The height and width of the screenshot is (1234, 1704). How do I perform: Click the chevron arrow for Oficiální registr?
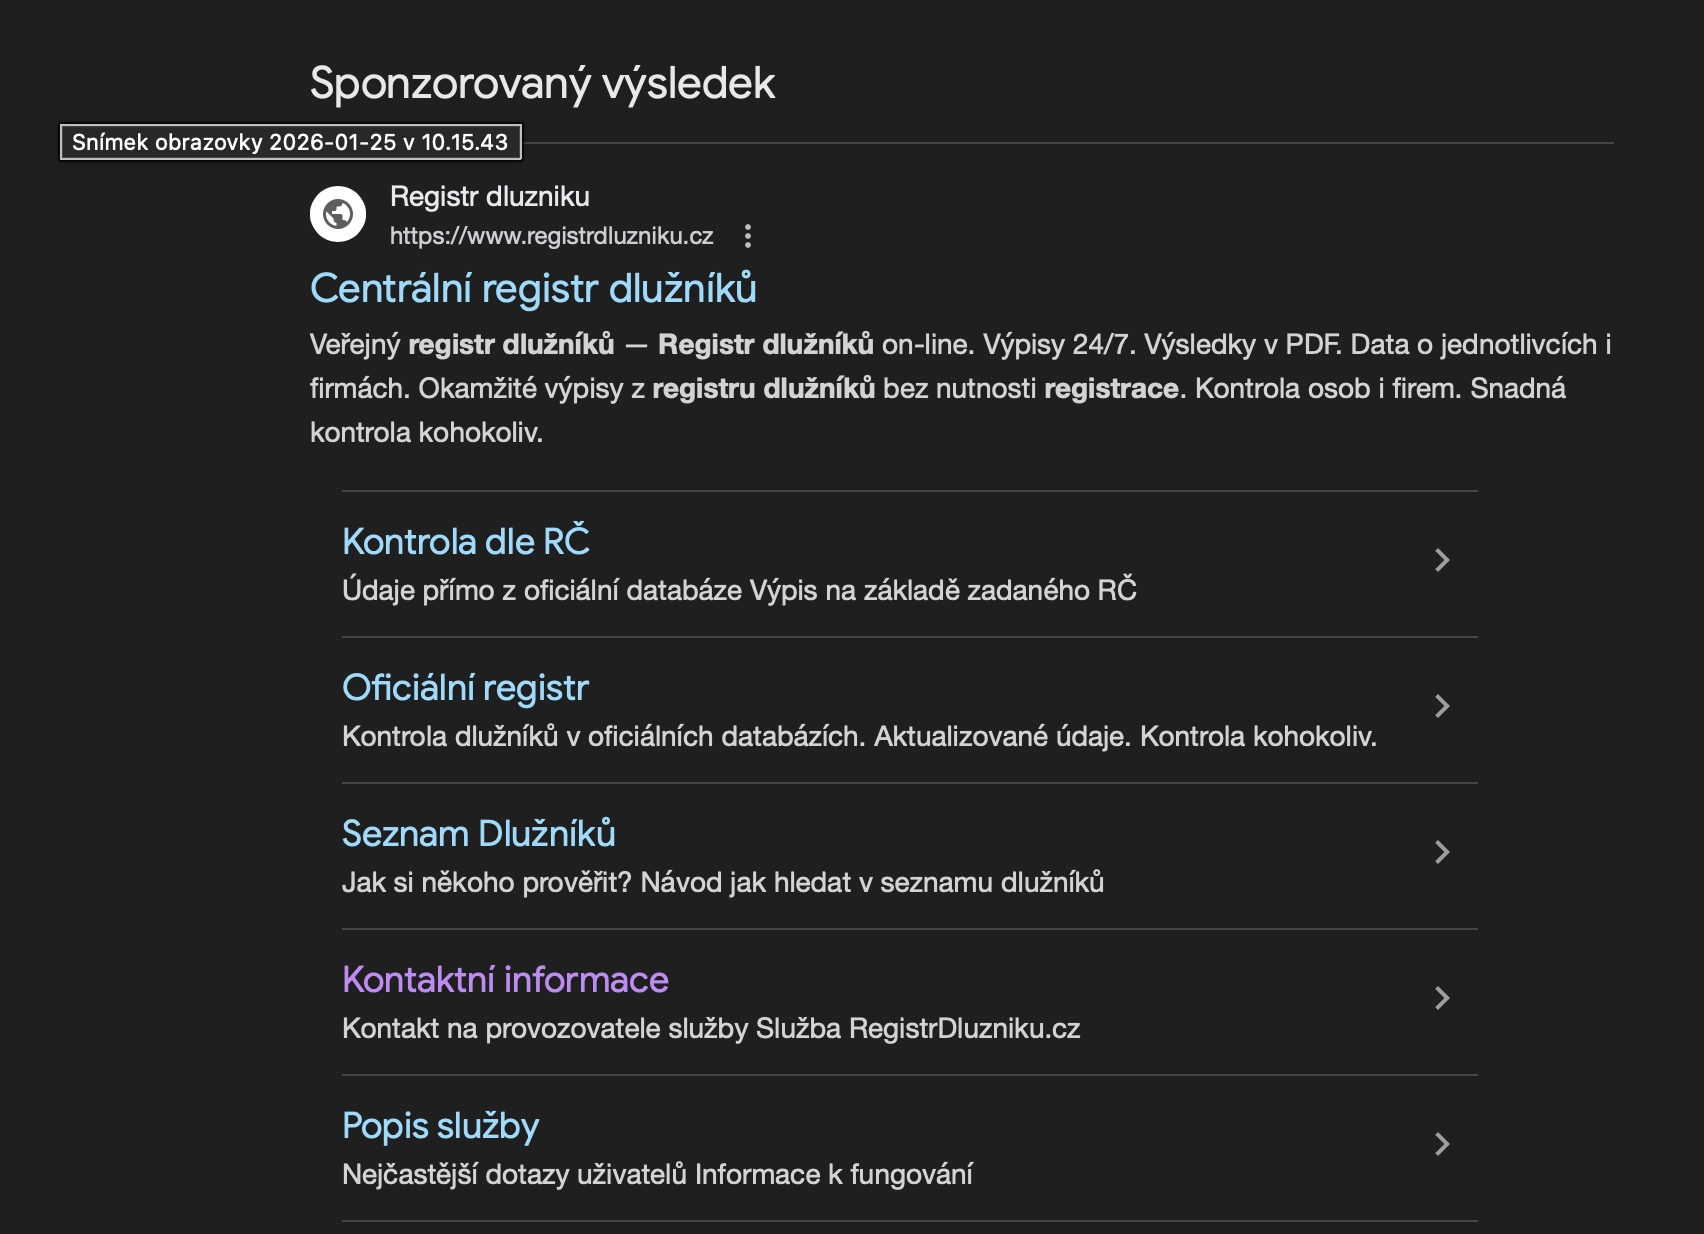pyautogui.click(x=1441, y=706)
